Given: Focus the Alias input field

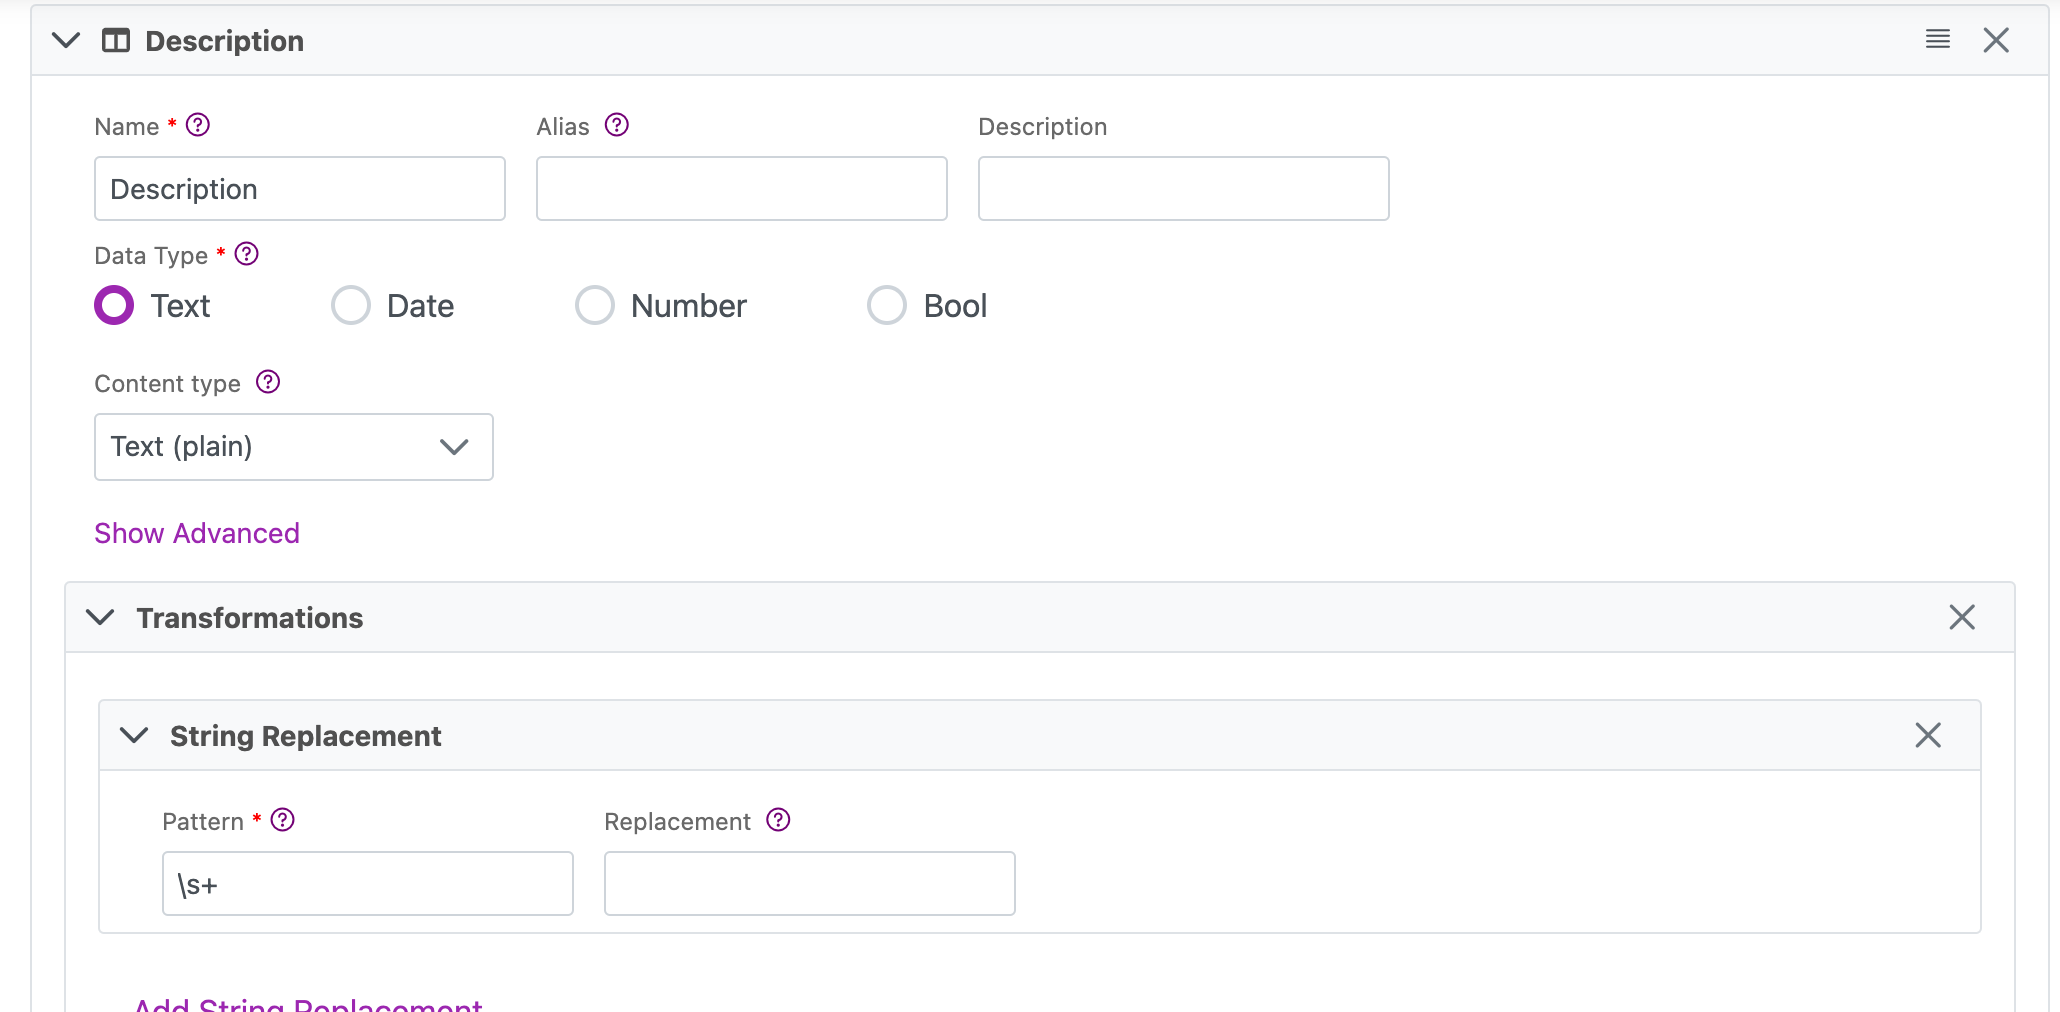Looking at the screenshot, I should 742,188.
